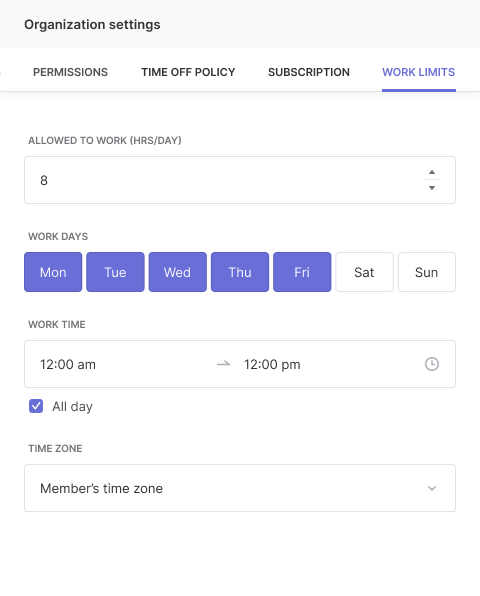Click the 12:00 am start time field
The image size is (480, 596).
tap(68, 365)
